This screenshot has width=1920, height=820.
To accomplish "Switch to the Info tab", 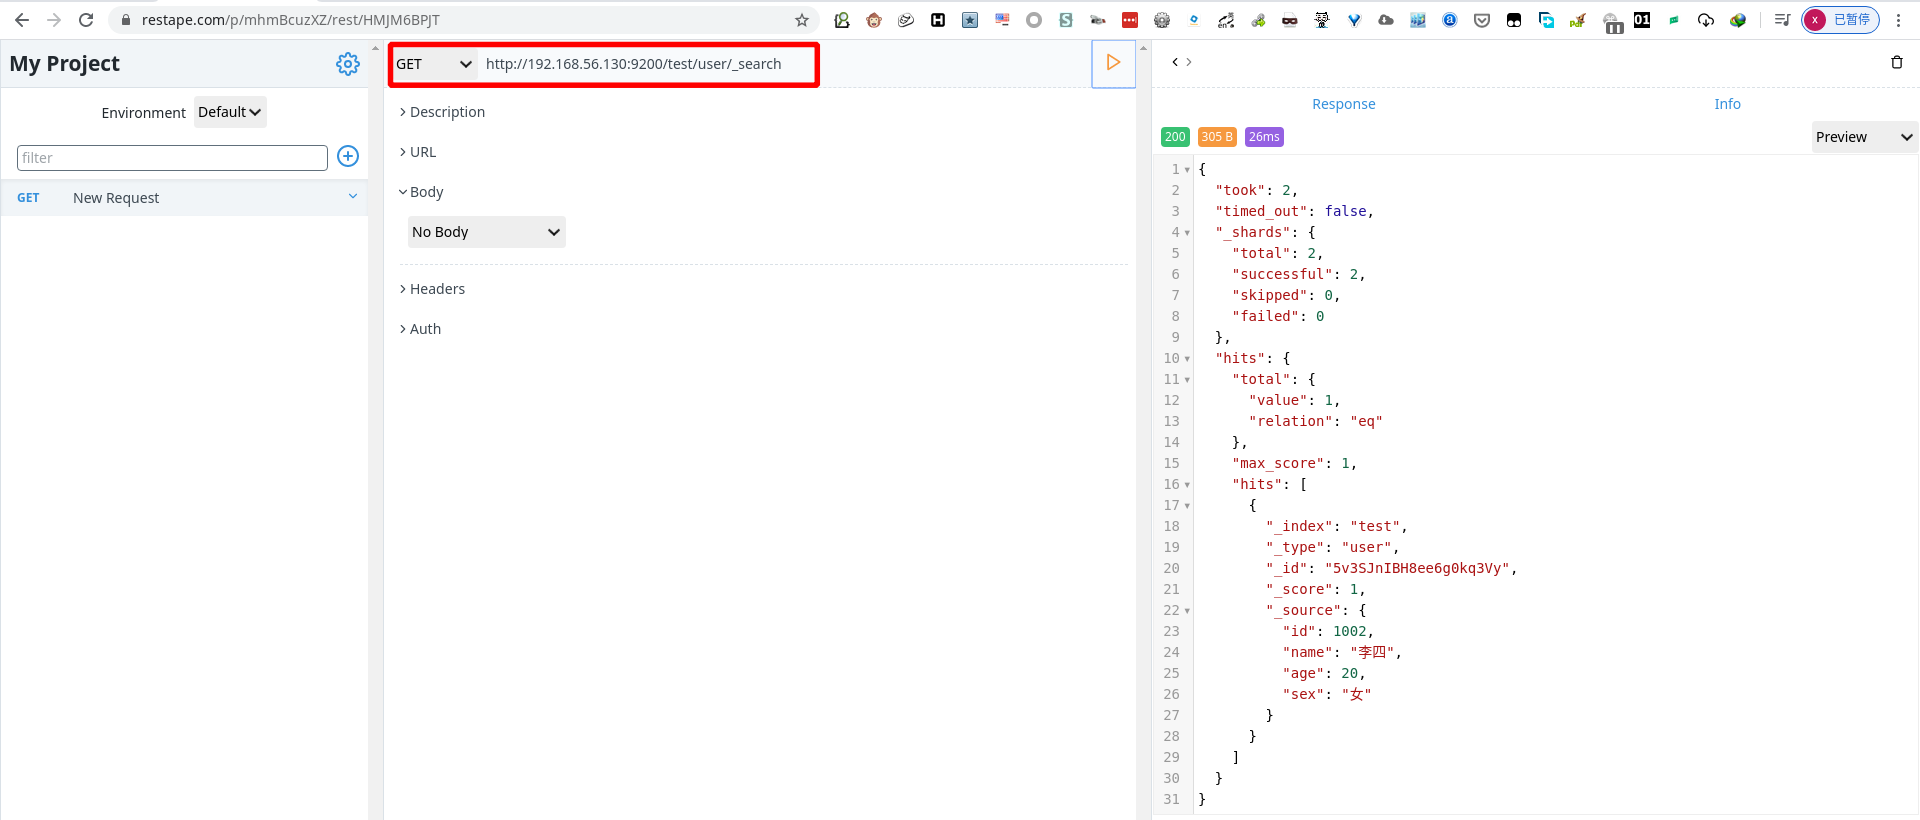I will 1727,104.
